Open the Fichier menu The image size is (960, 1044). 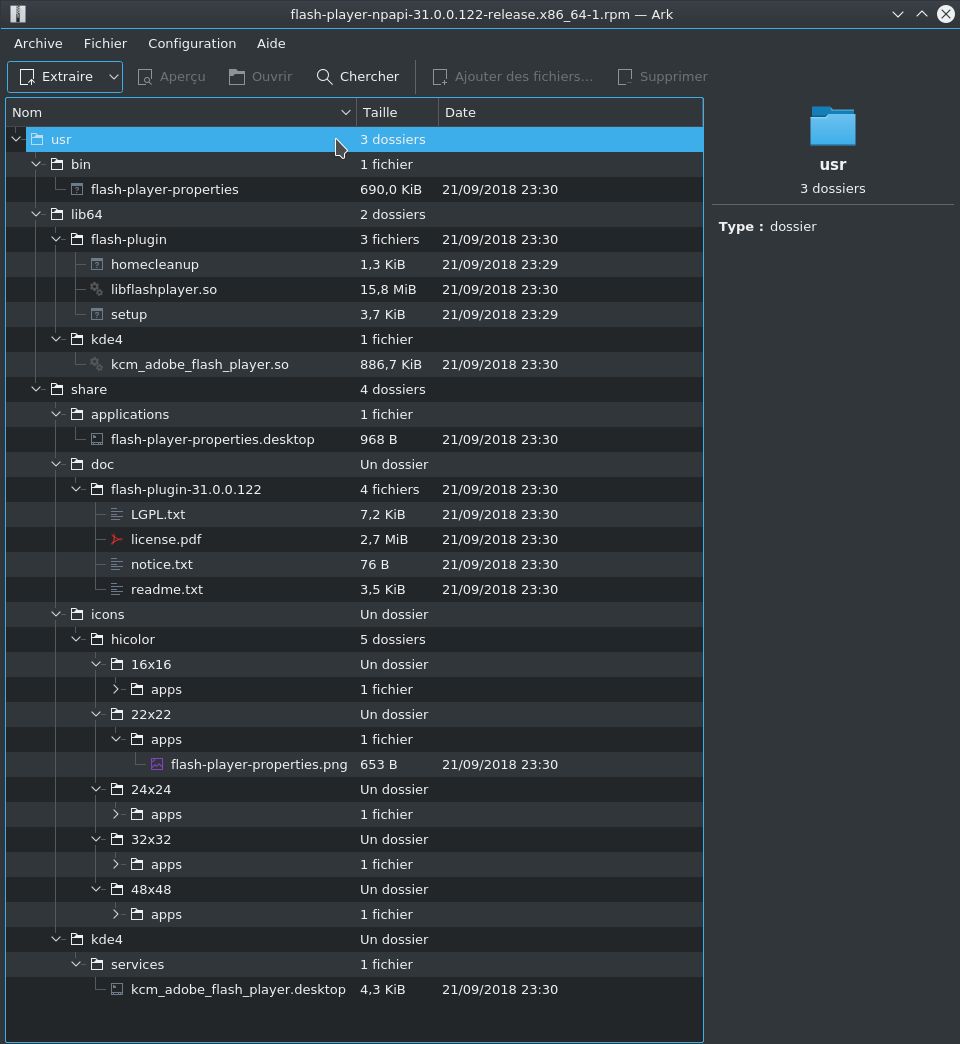(x=105, y=43)
